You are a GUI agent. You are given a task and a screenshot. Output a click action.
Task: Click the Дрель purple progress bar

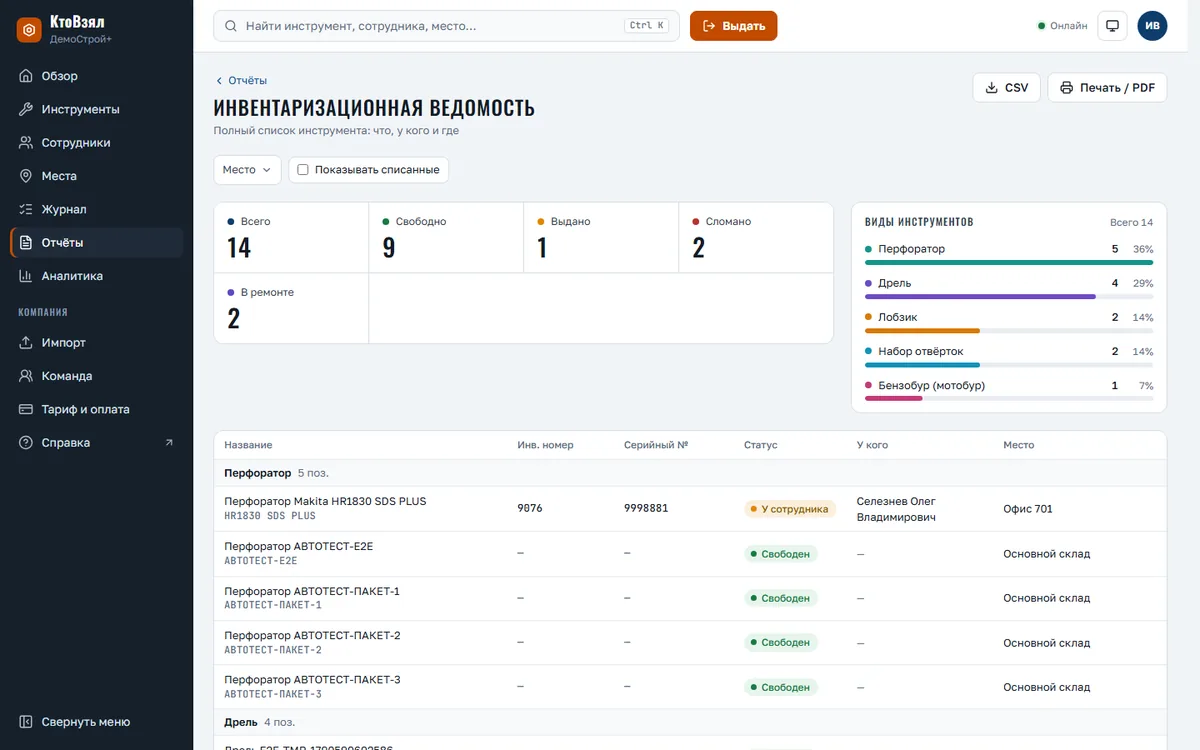[980, 296]
